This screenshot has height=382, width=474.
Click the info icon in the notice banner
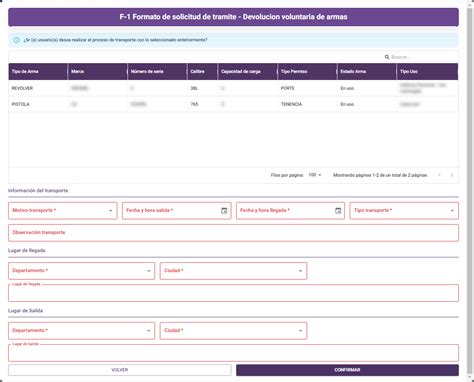pyautogui.click(x=16, y=40)
